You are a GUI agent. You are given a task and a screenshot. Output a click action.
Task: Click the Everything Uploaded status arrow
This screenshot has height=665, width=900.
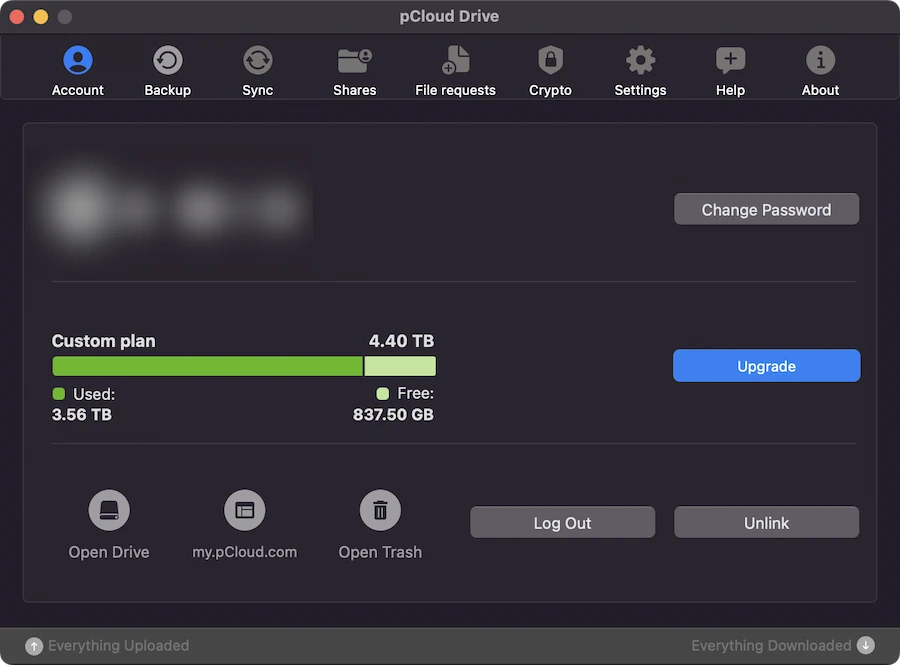(34, 646)
